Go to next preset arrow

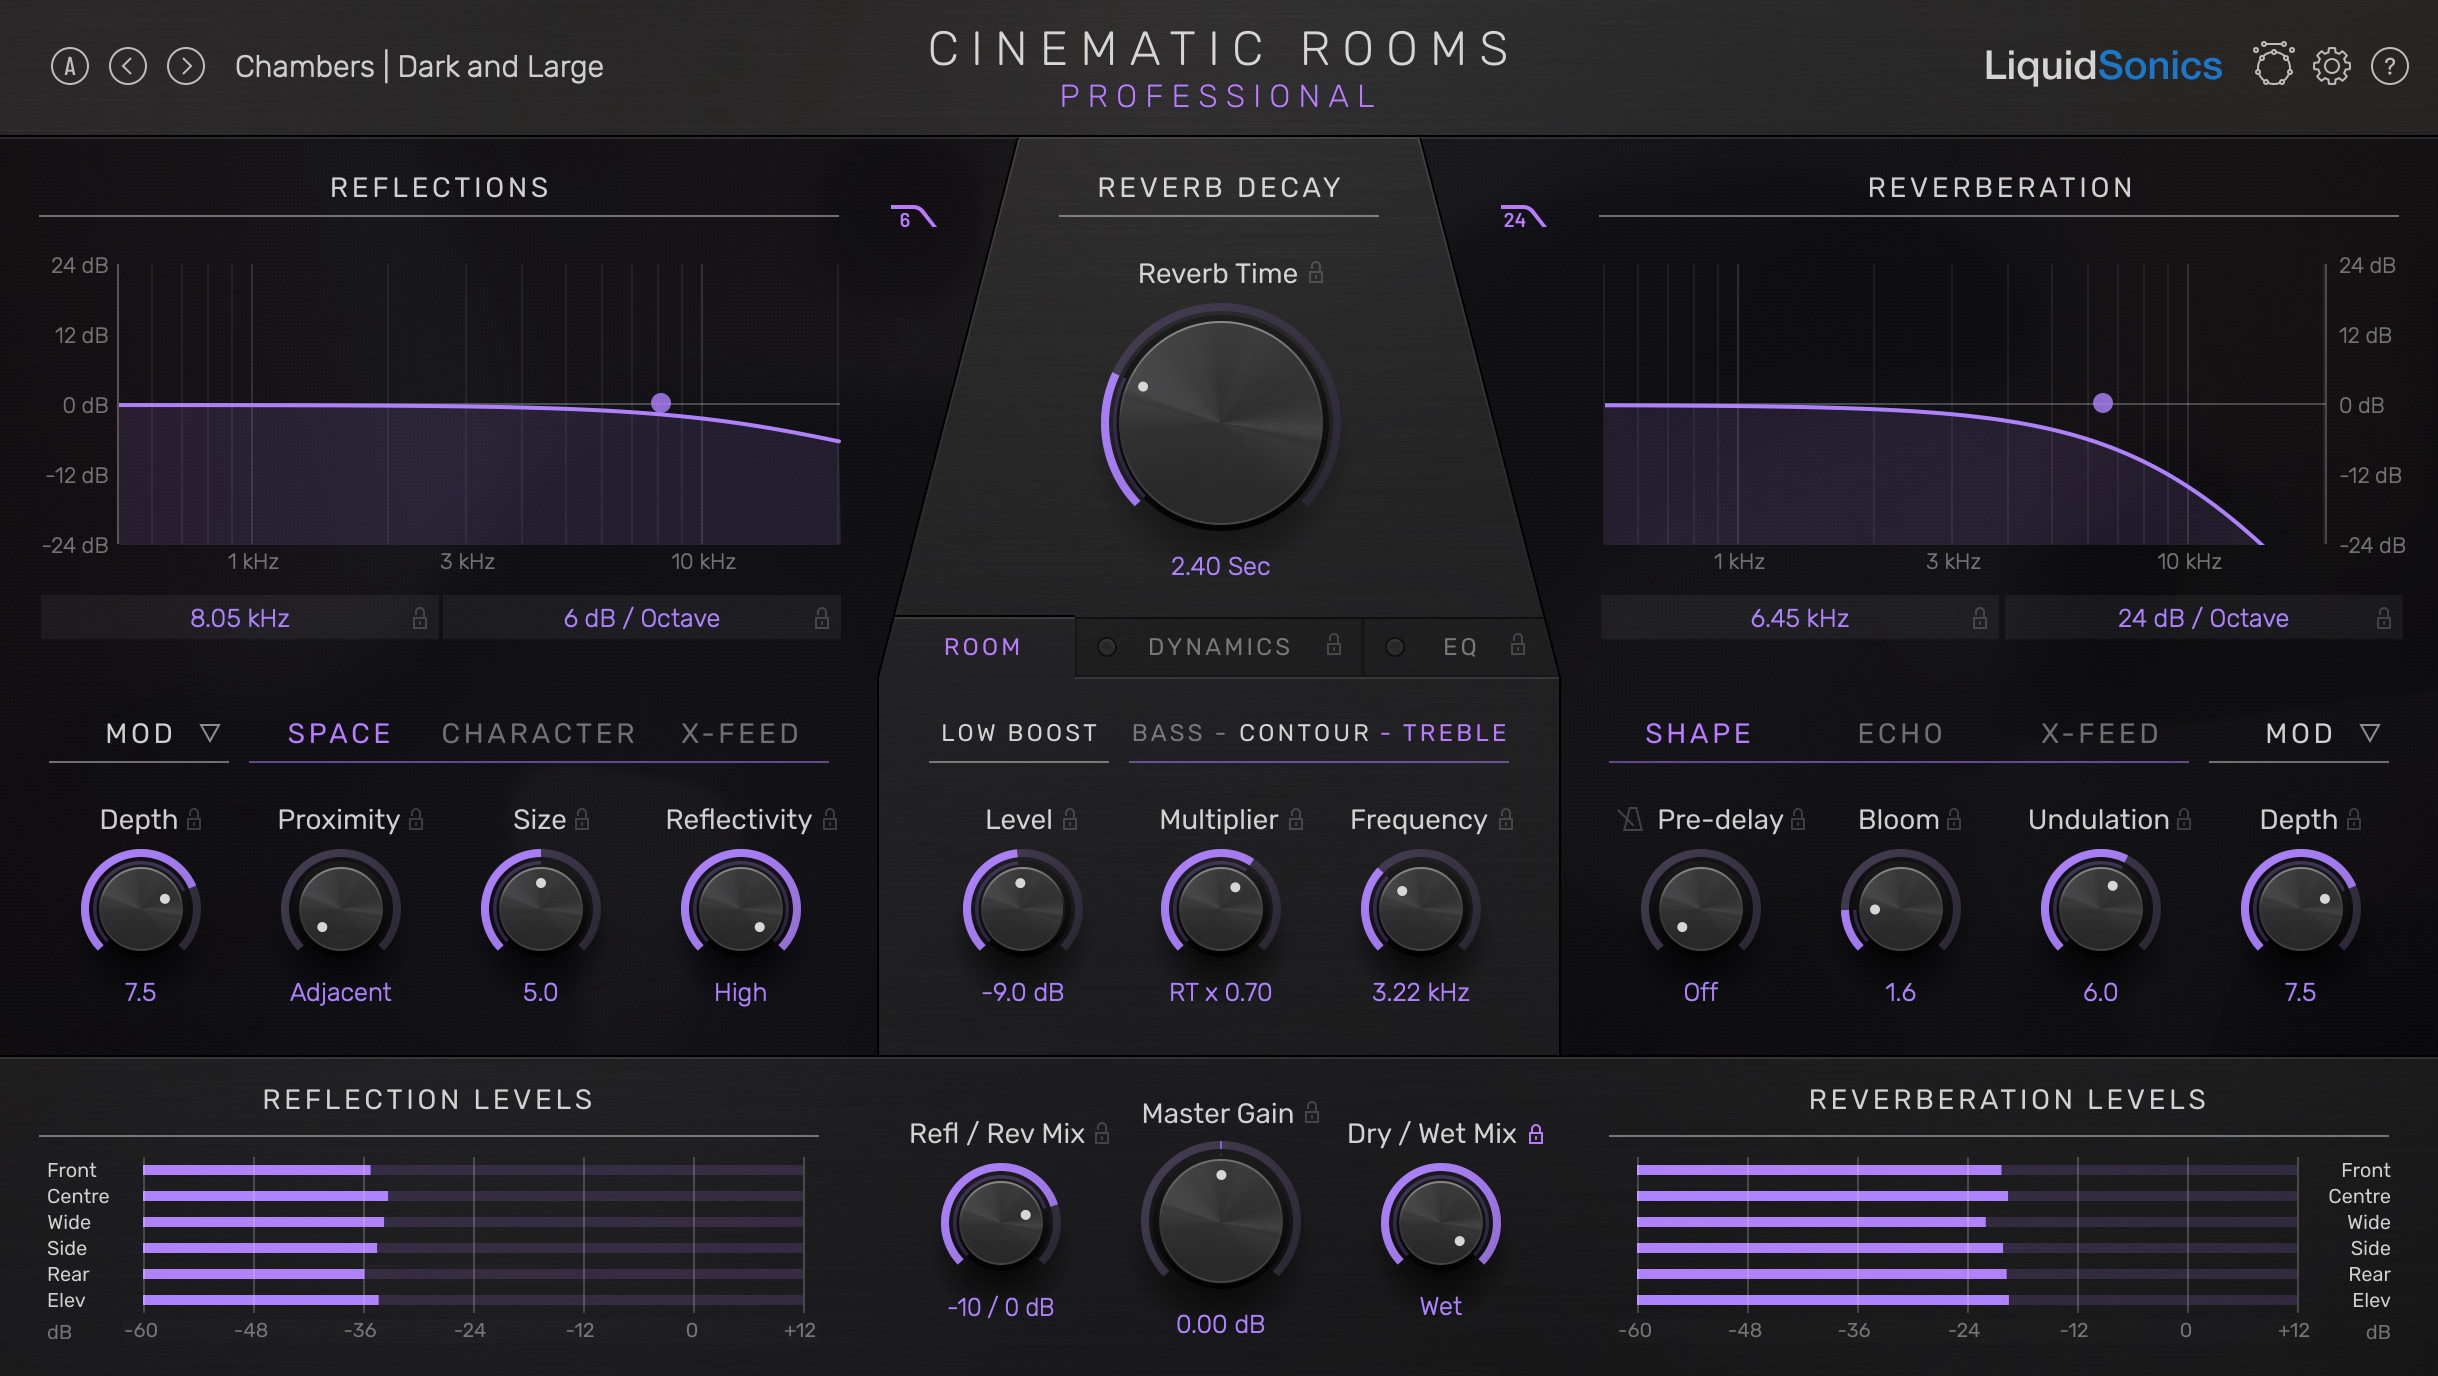coord(186,67)
